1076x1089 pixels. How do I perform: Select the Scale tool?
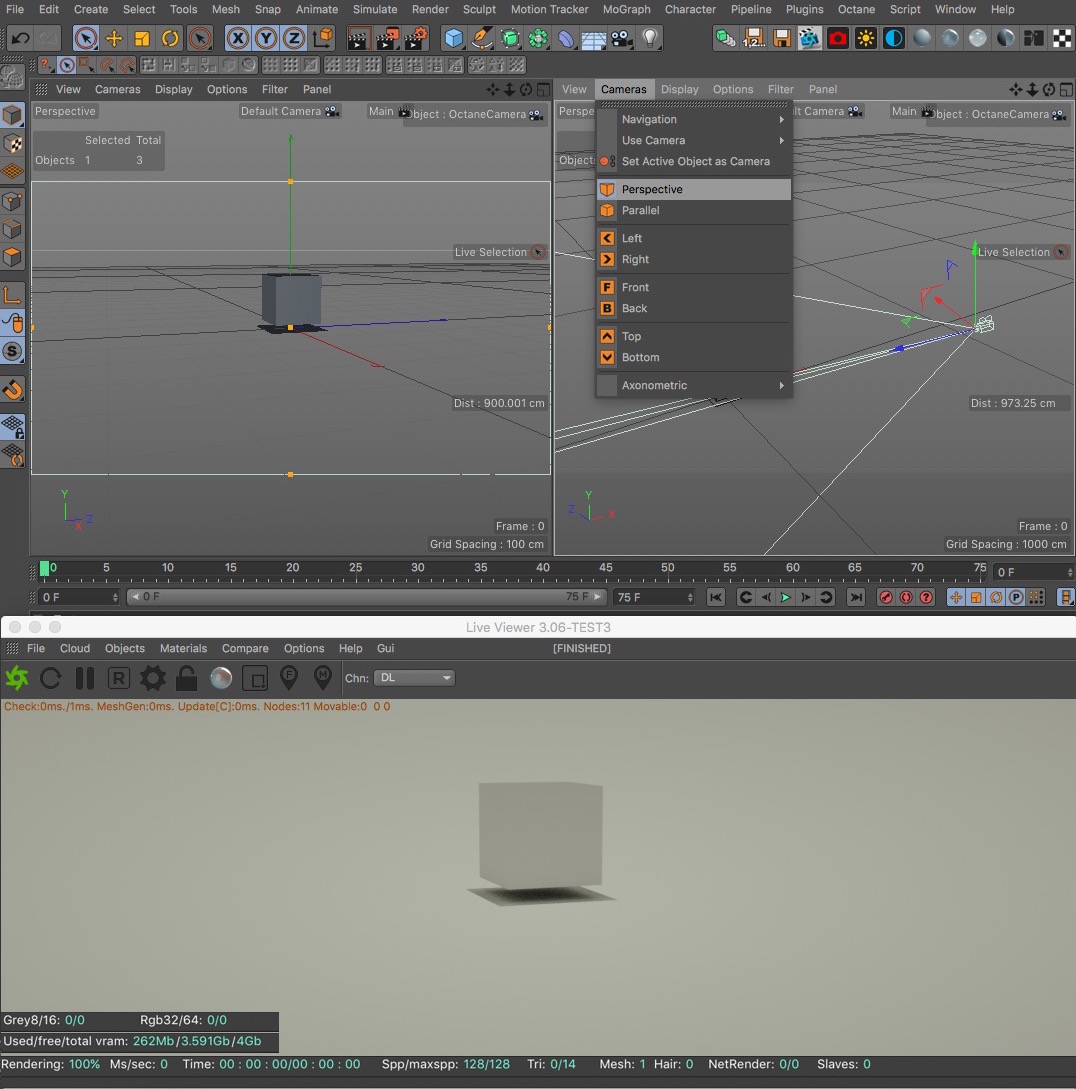click(142, 38)
